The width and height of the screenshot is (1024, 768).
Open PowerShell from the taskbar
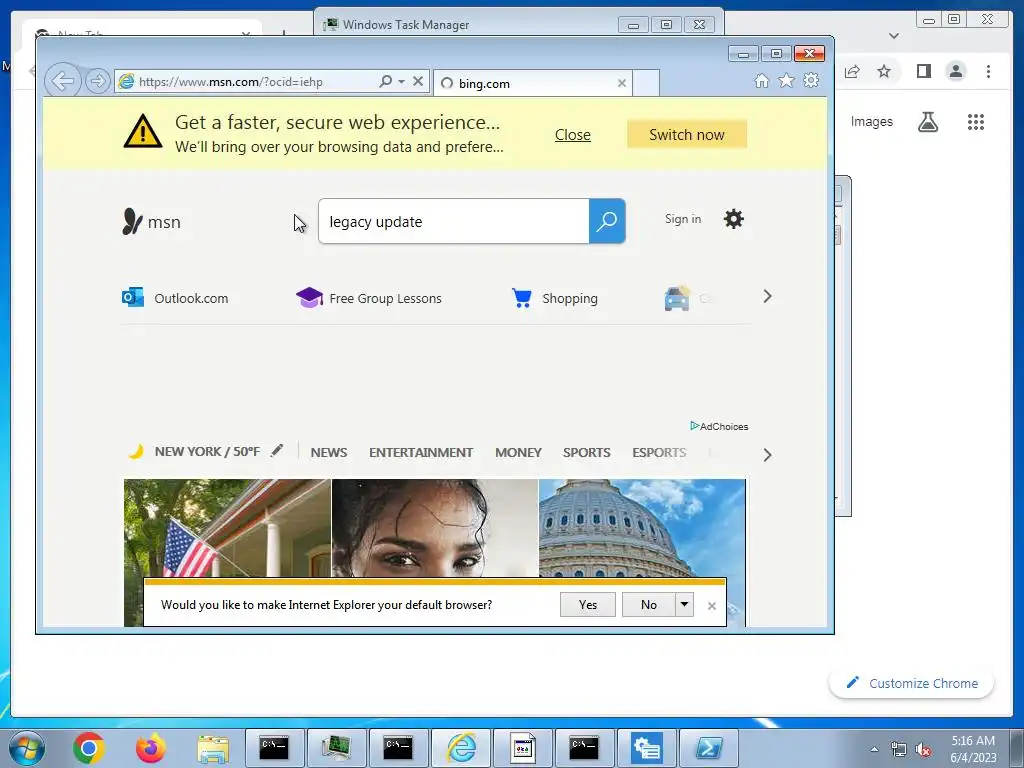click(x=709, y=748)
